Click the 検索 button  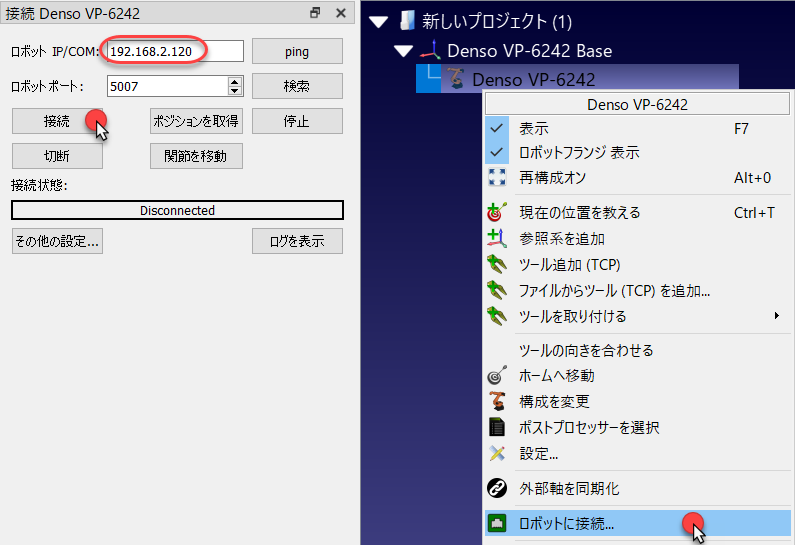click(x=297, y=86)
